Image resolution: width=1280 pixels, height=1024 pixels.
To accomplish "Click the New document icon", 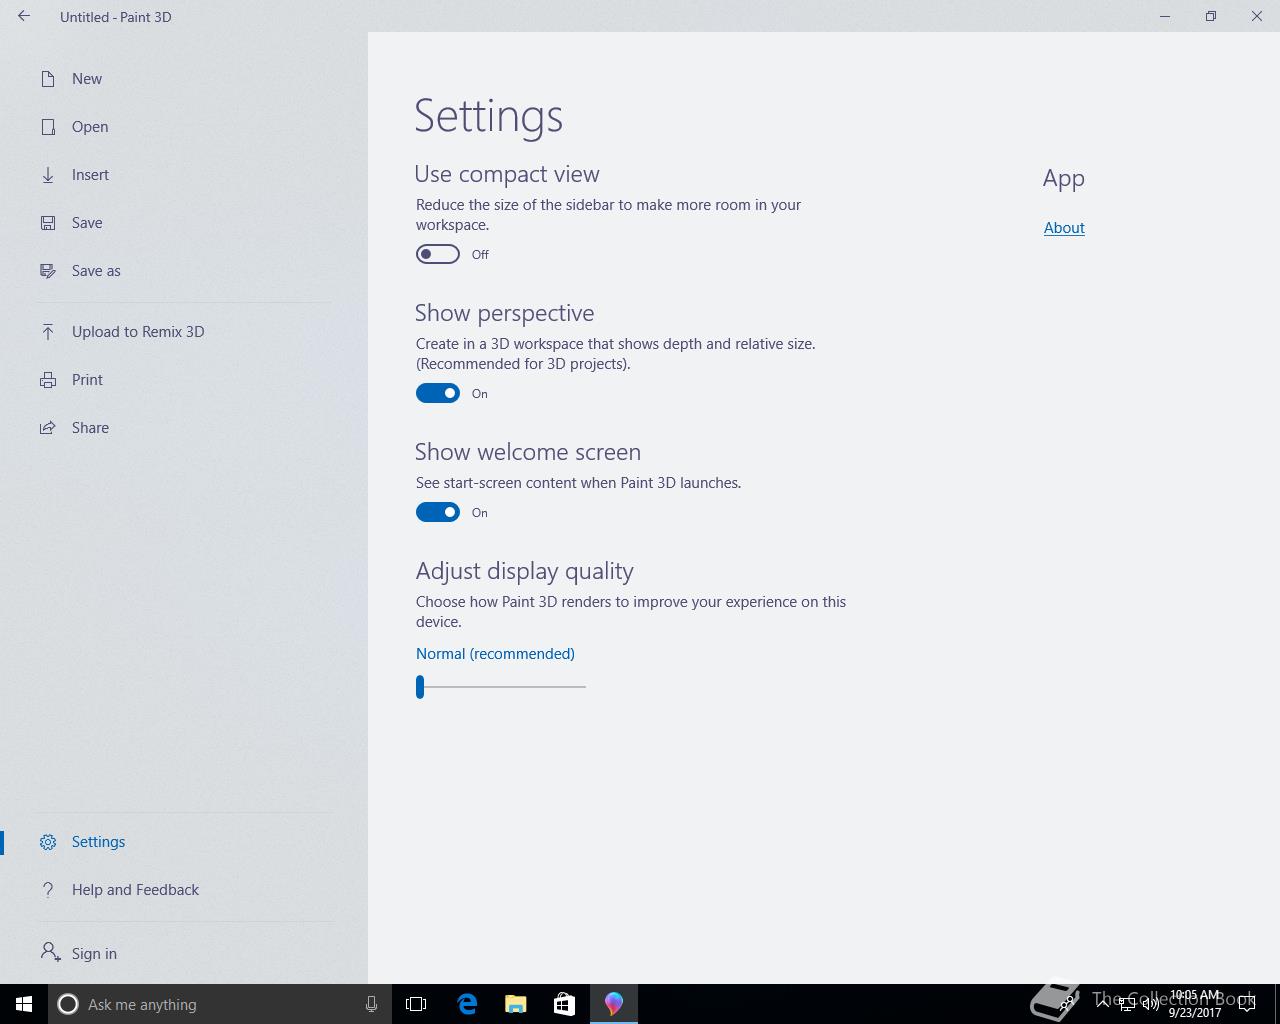I will click(x=48, y=79).
